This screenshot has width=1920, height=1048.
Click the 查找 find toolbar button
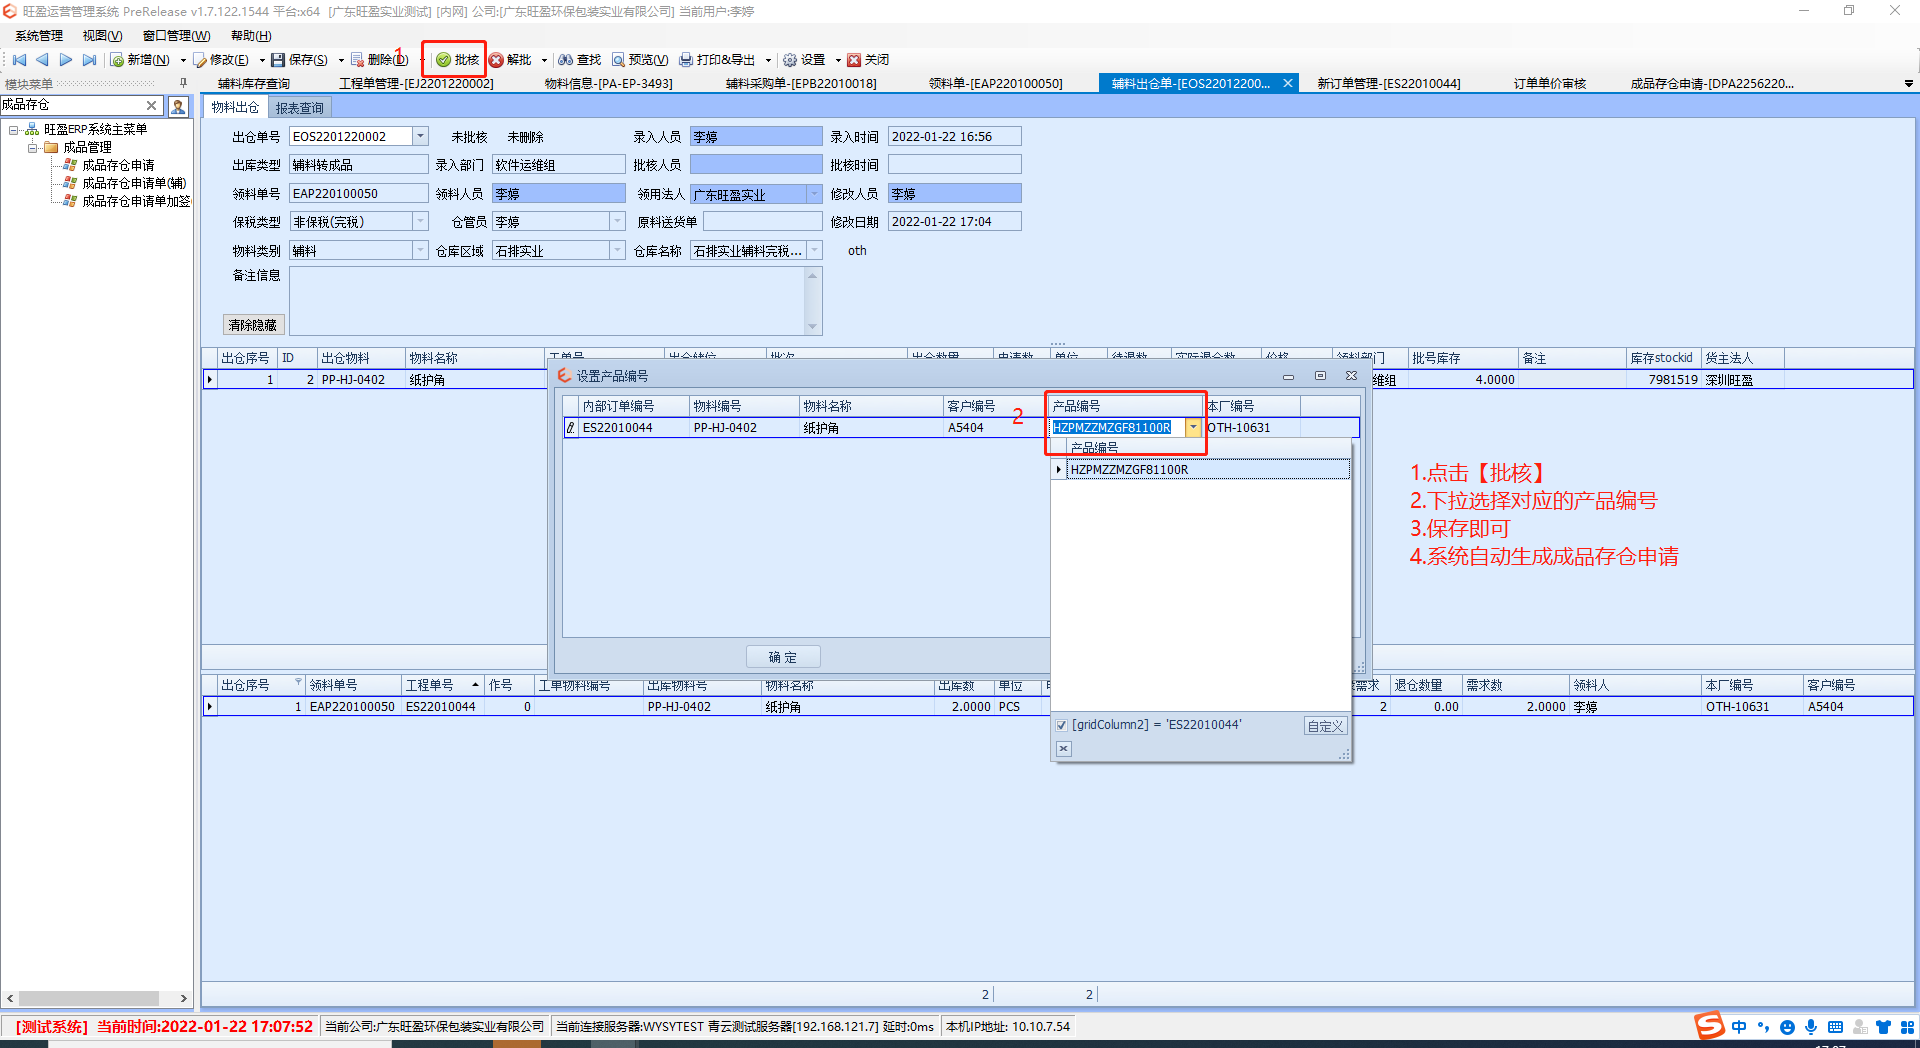[580, 60]
